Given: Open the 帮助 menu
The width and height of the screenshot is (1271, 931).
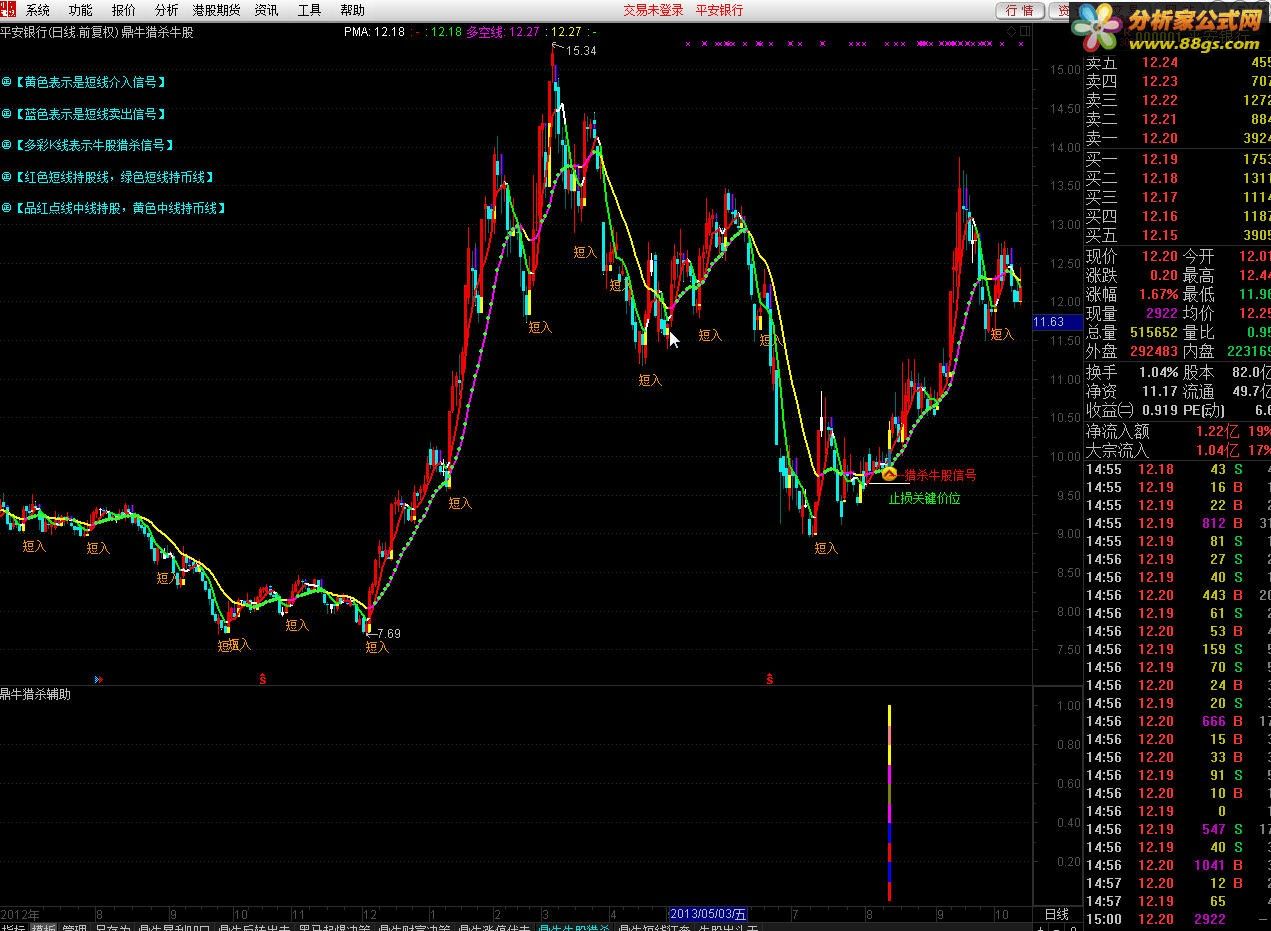Looking at the screenshot, I should tap(353, 10).
